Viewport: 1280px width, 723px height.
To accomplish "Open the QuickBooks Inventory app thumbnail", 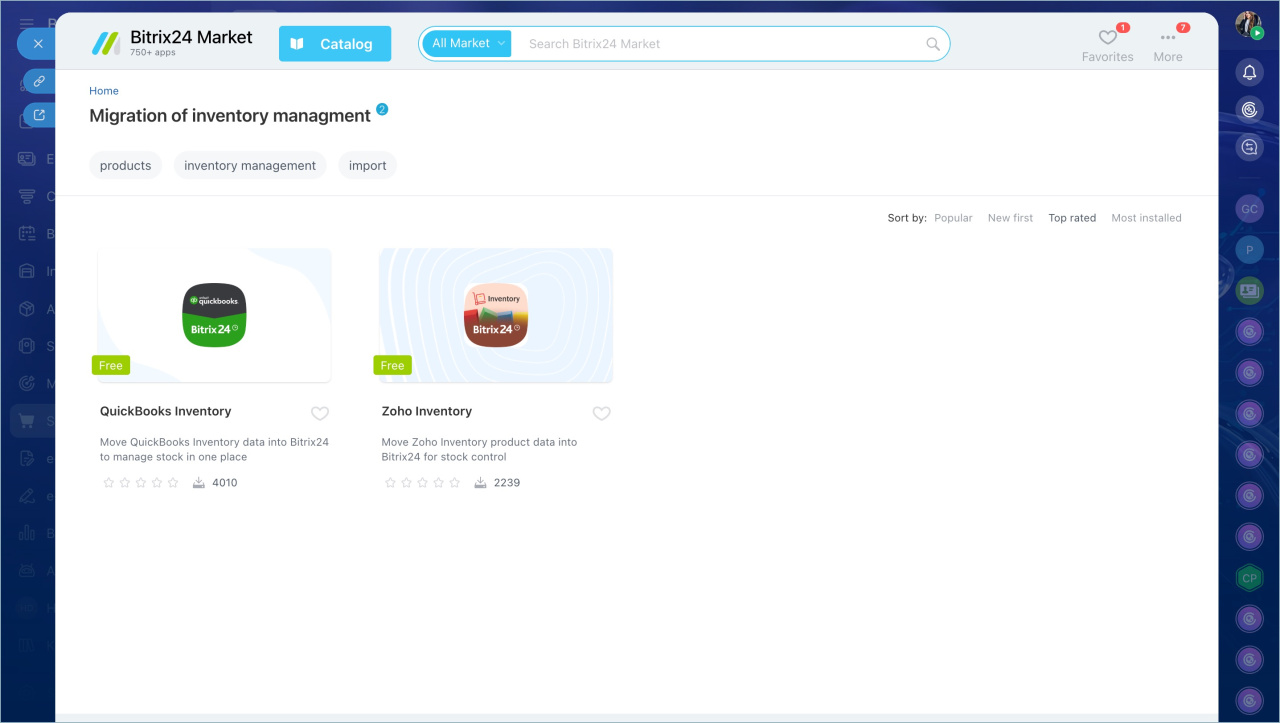I will (214, 315).
